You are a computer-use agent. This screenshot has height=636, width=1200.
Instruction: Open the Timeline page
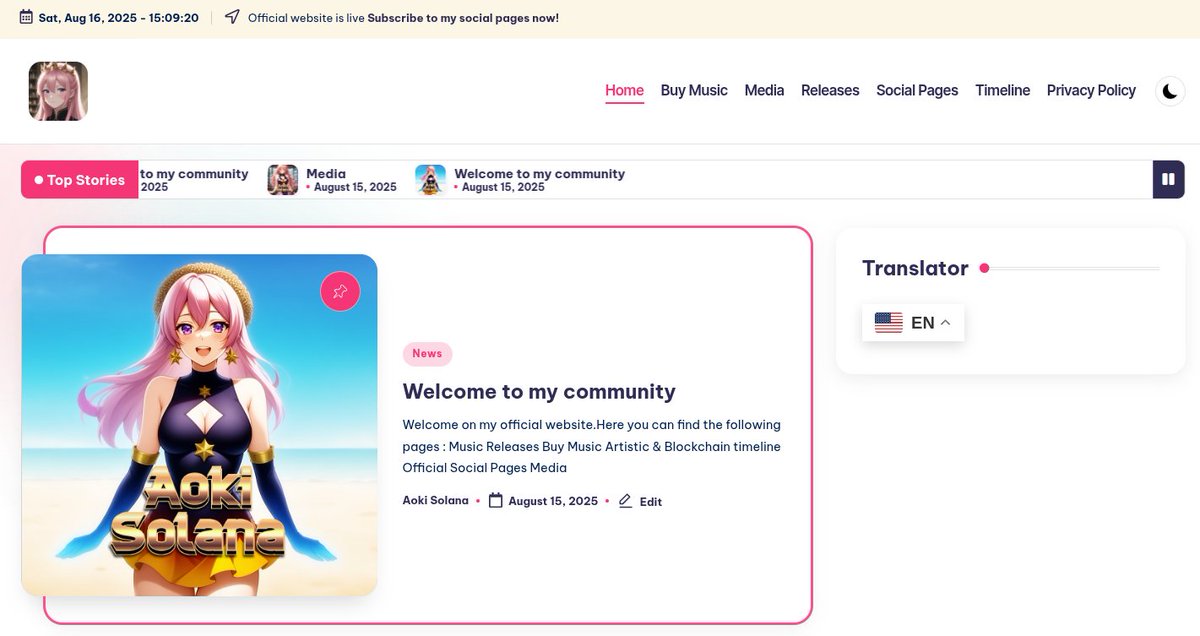pos(1002,91)
